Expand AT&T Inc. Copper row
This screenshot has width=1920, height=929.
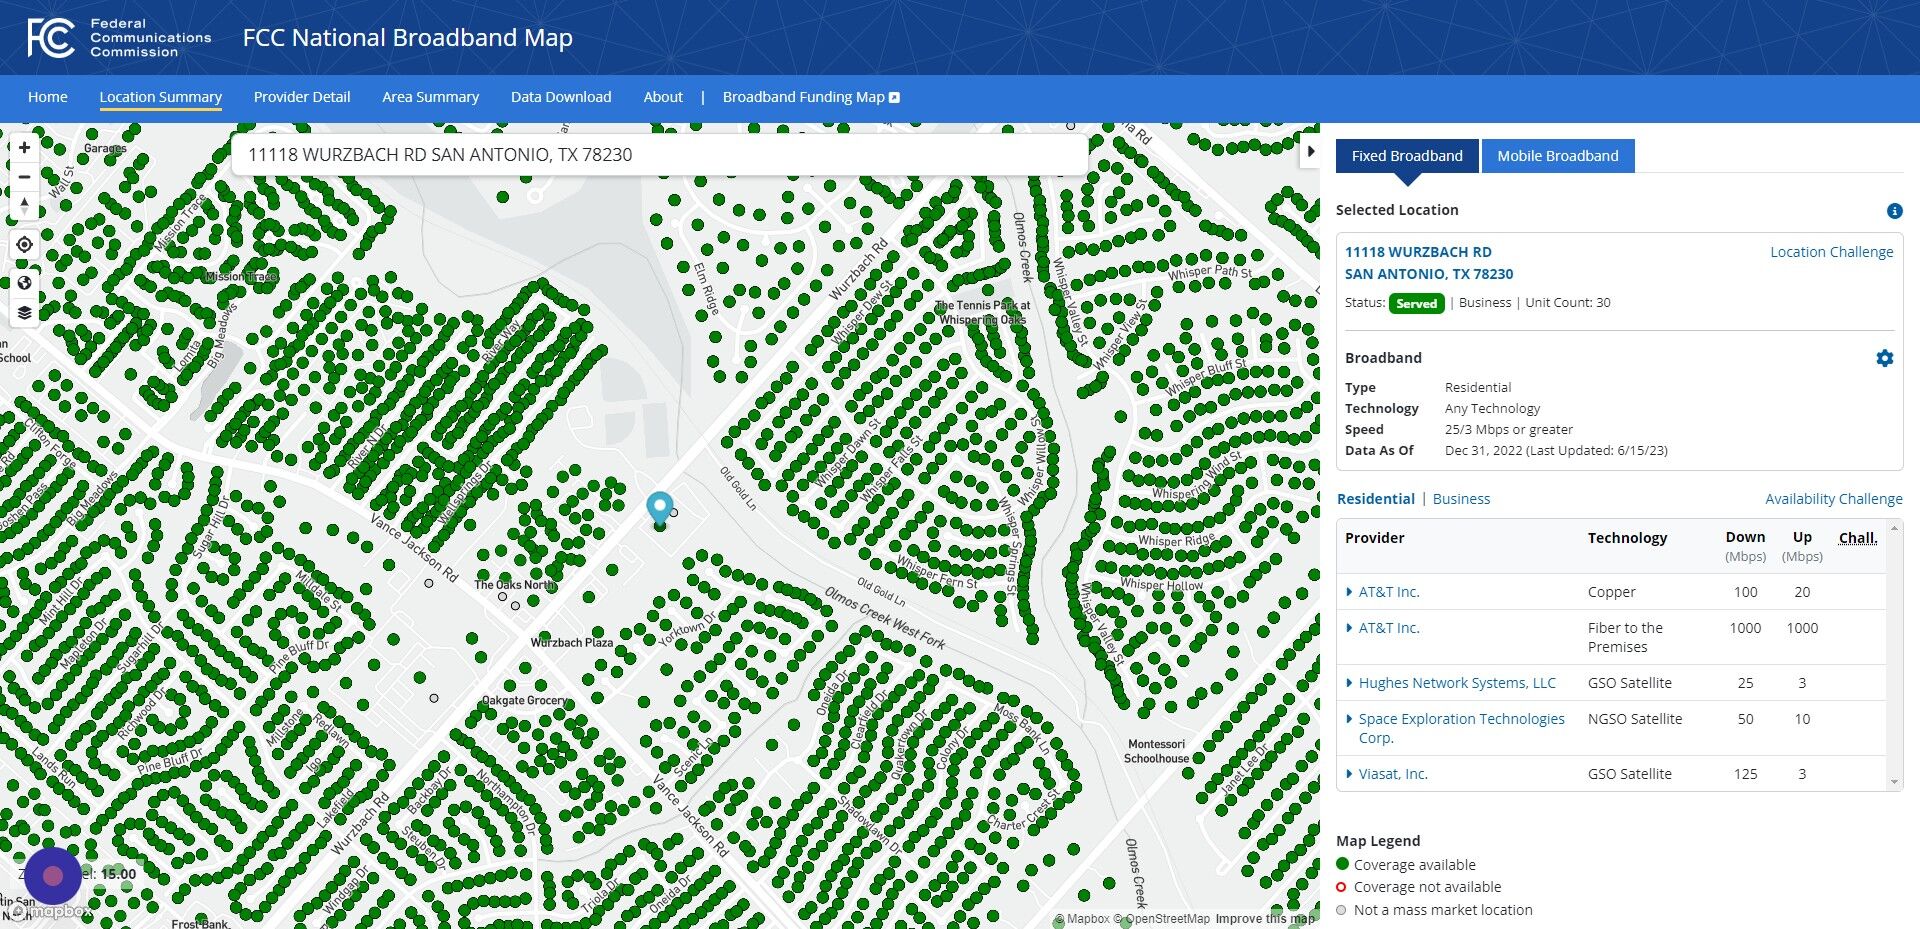coord(1349,592)
